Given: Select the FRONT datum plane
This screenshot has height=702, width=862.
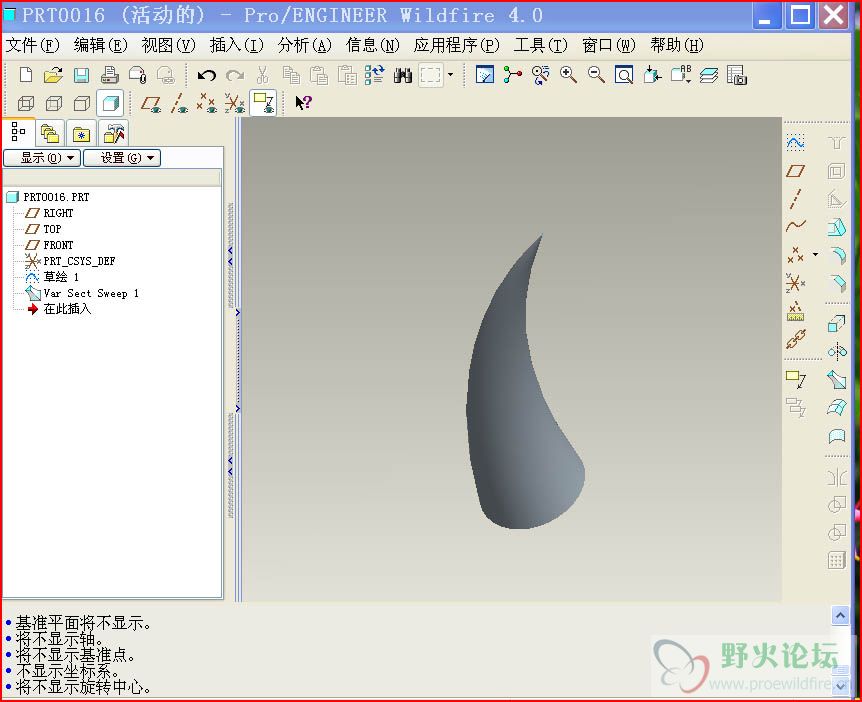Looking at the screenshot, I should 58,245.
